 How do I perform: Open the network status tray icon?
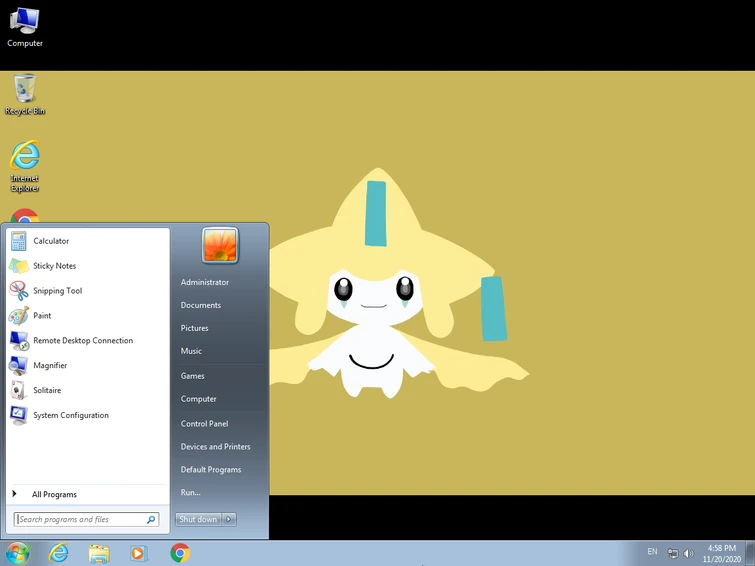coord(673,553)
